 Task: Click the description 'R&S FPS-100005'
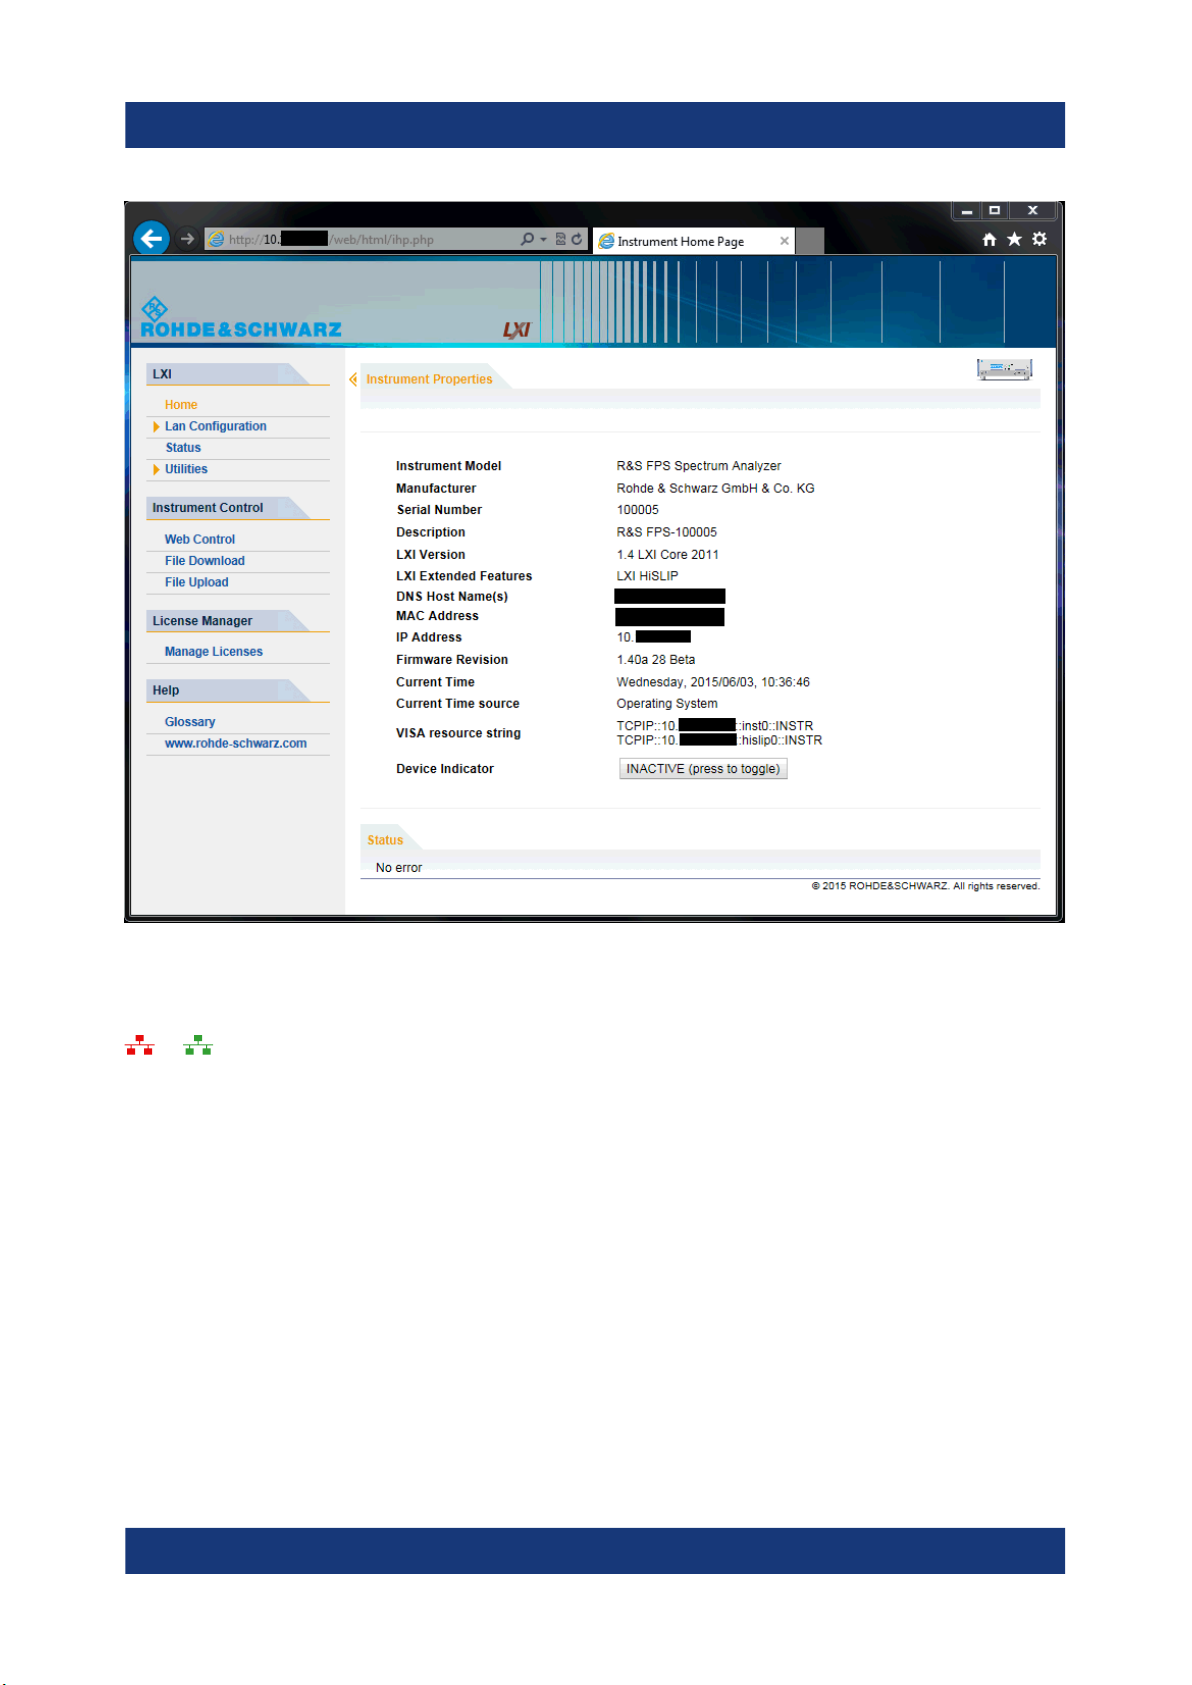coord(667,532)
